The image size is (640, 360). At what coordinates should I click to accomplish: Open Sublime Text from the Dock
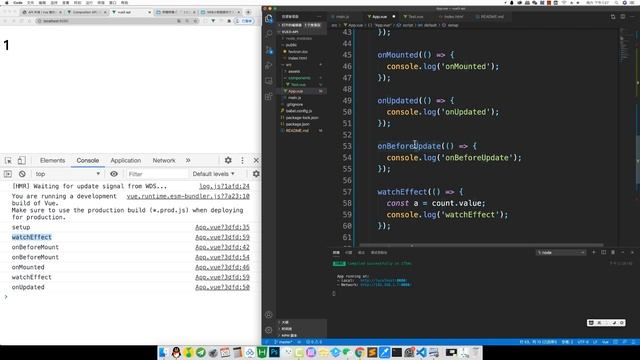[372, 352]
